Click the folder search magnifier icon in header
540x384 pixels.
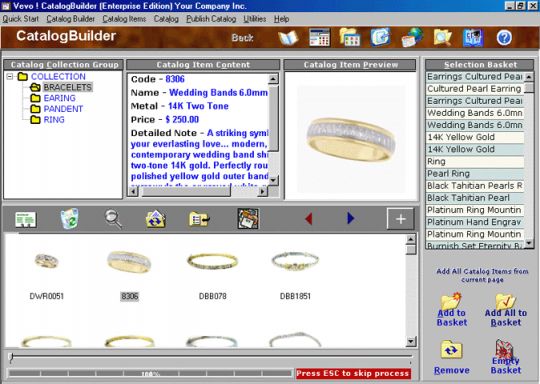click(x=442, y=37)
